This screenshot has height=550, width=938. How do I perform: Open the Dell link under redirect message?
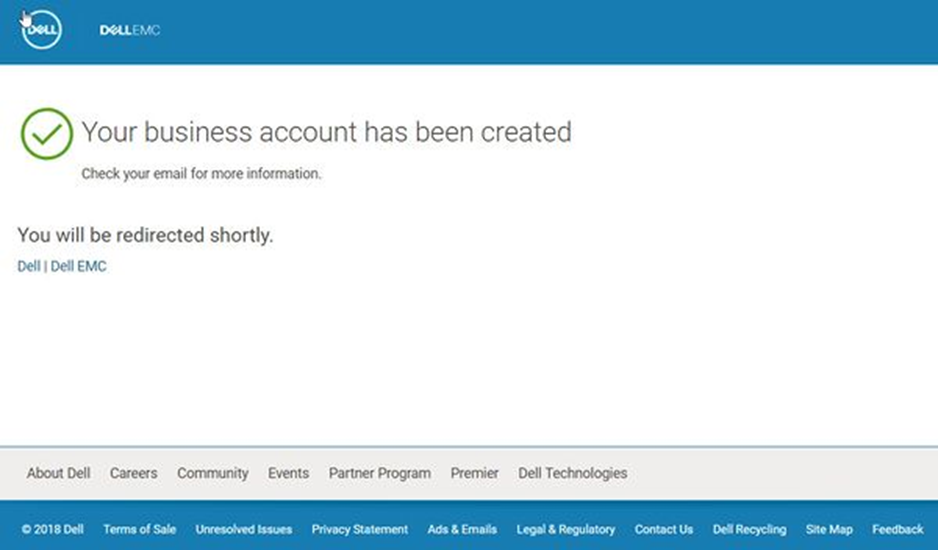(x=29, y=266)
